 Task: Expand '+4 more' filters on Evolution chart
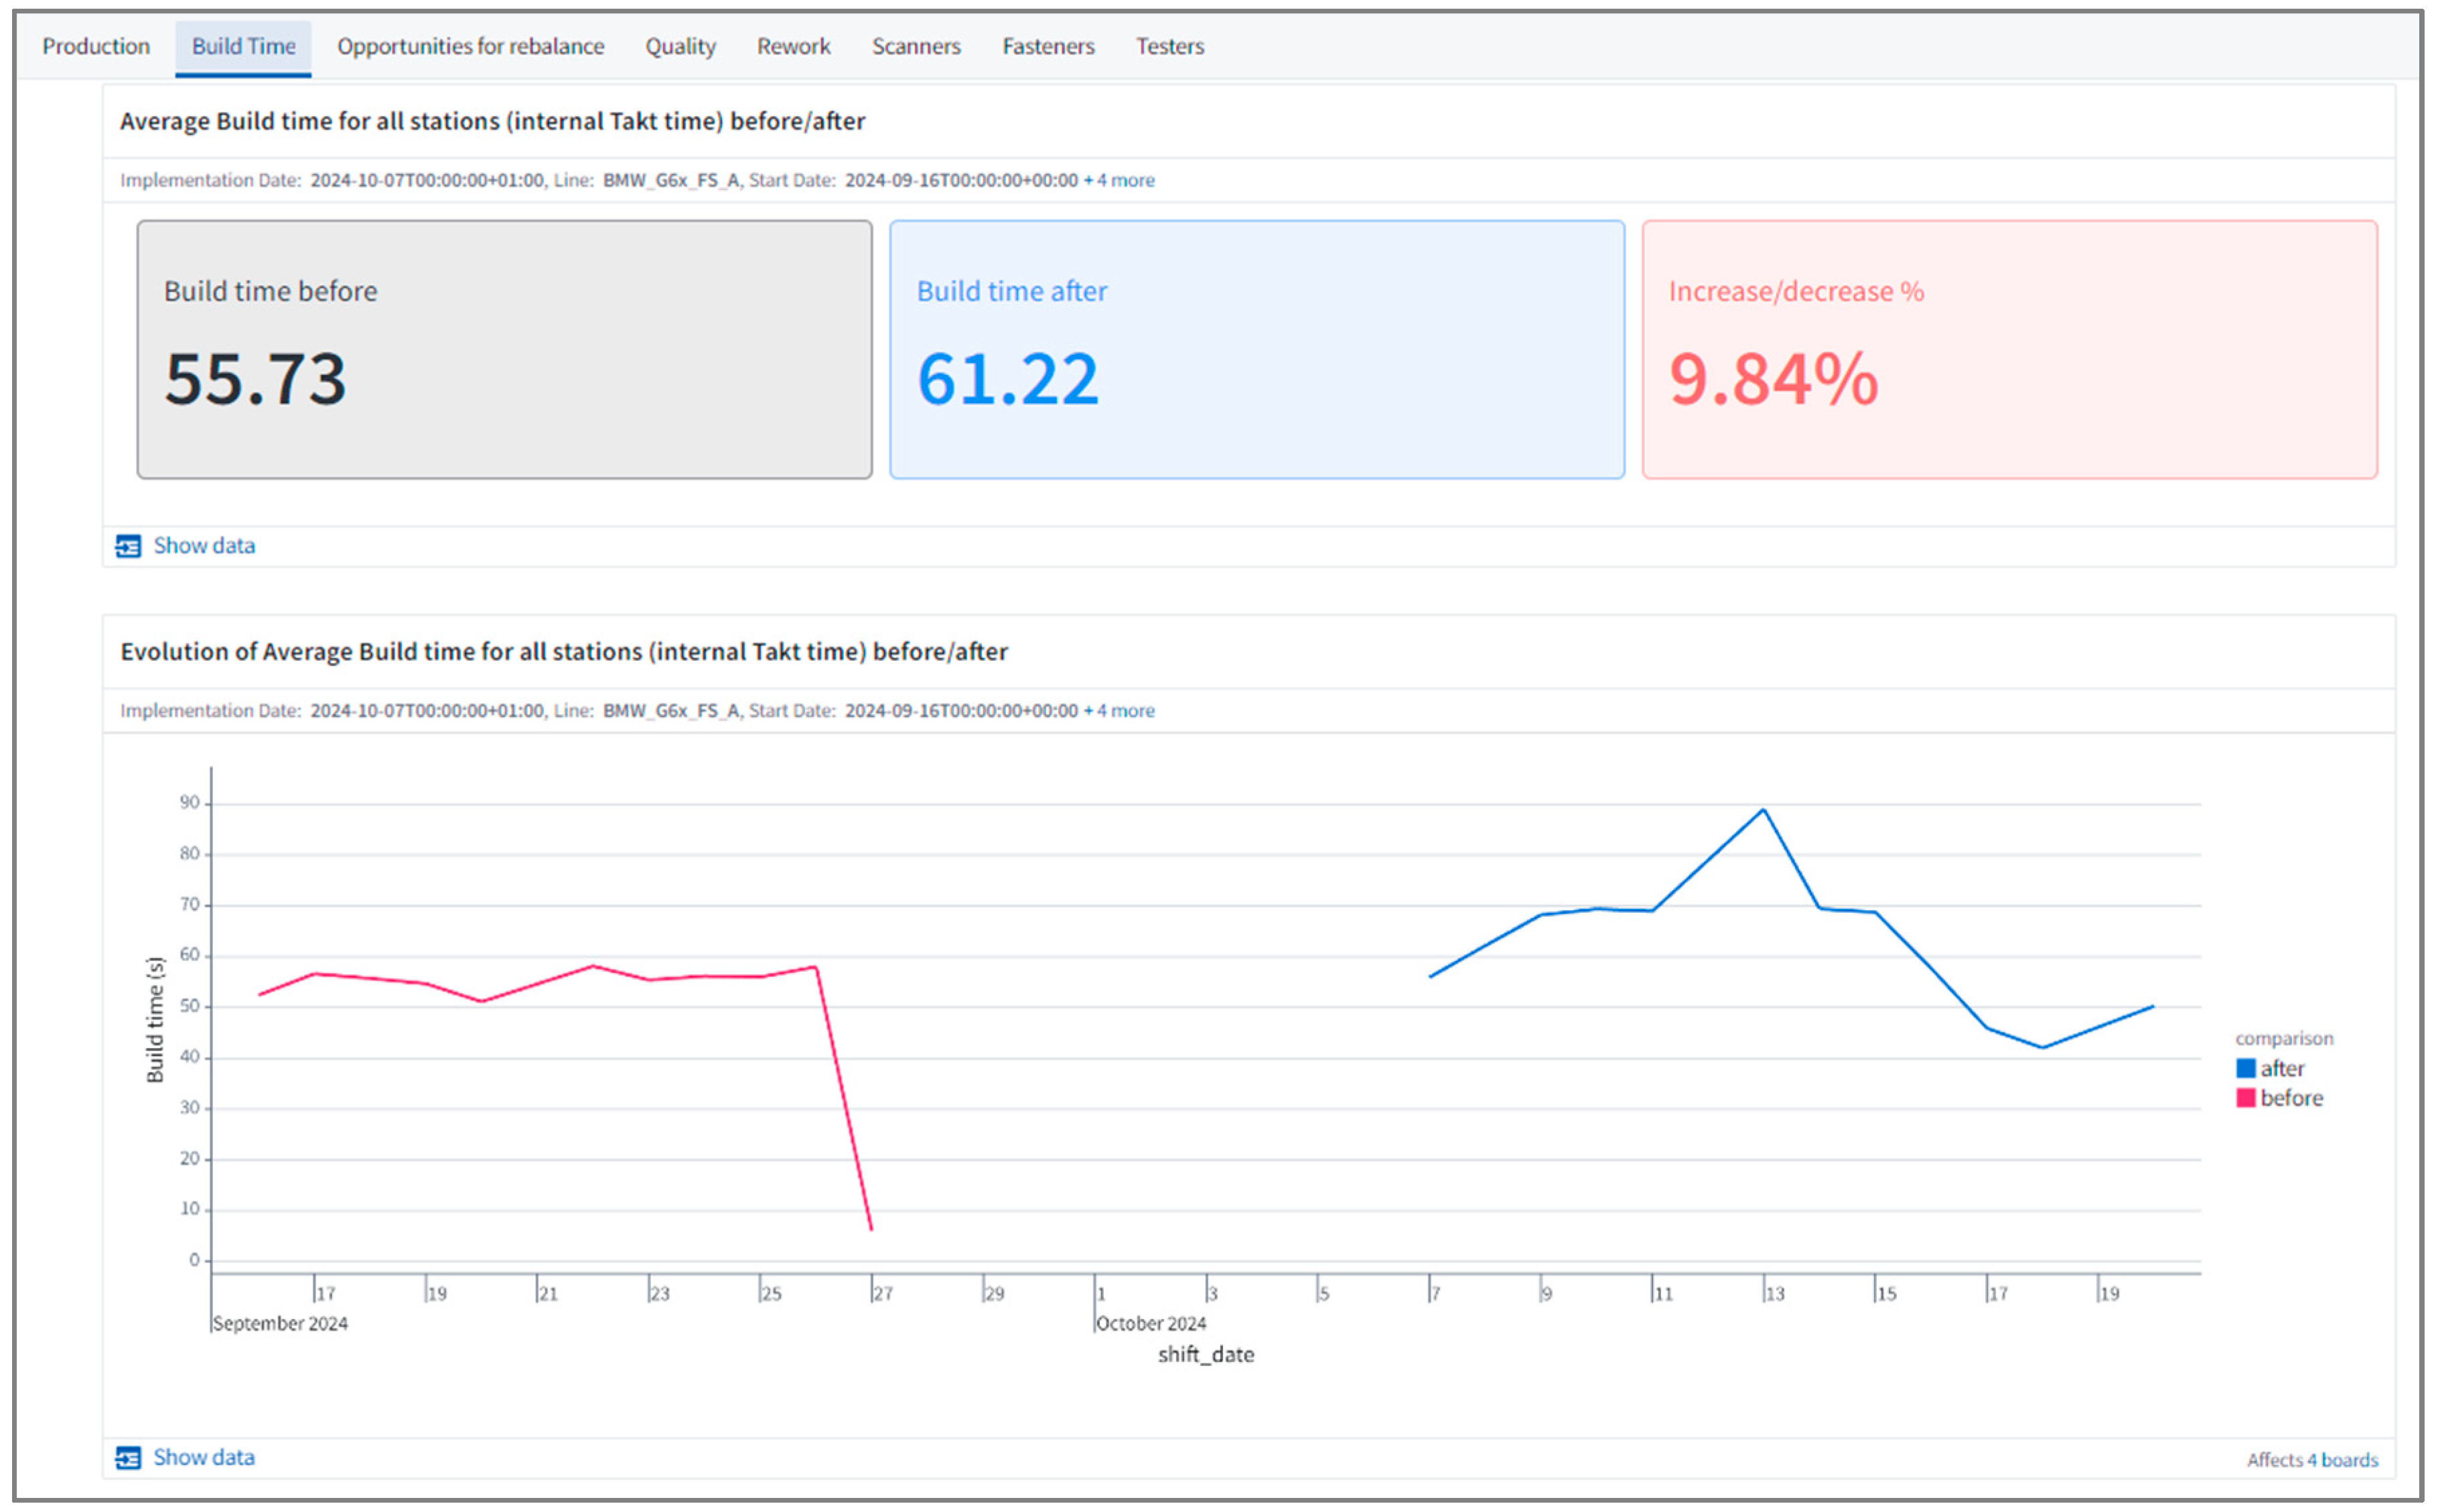[1119, 711]
